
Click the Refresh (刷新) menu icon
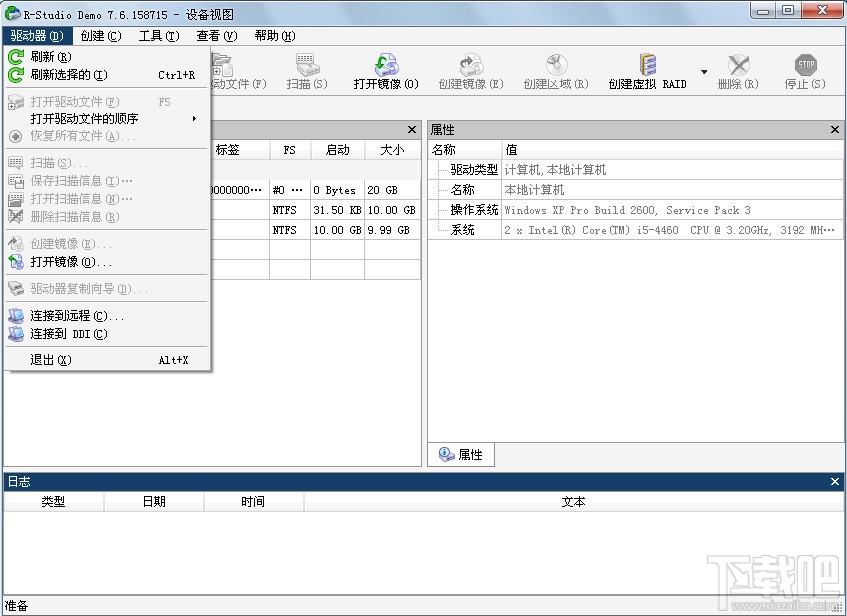(x=16, y=56)
